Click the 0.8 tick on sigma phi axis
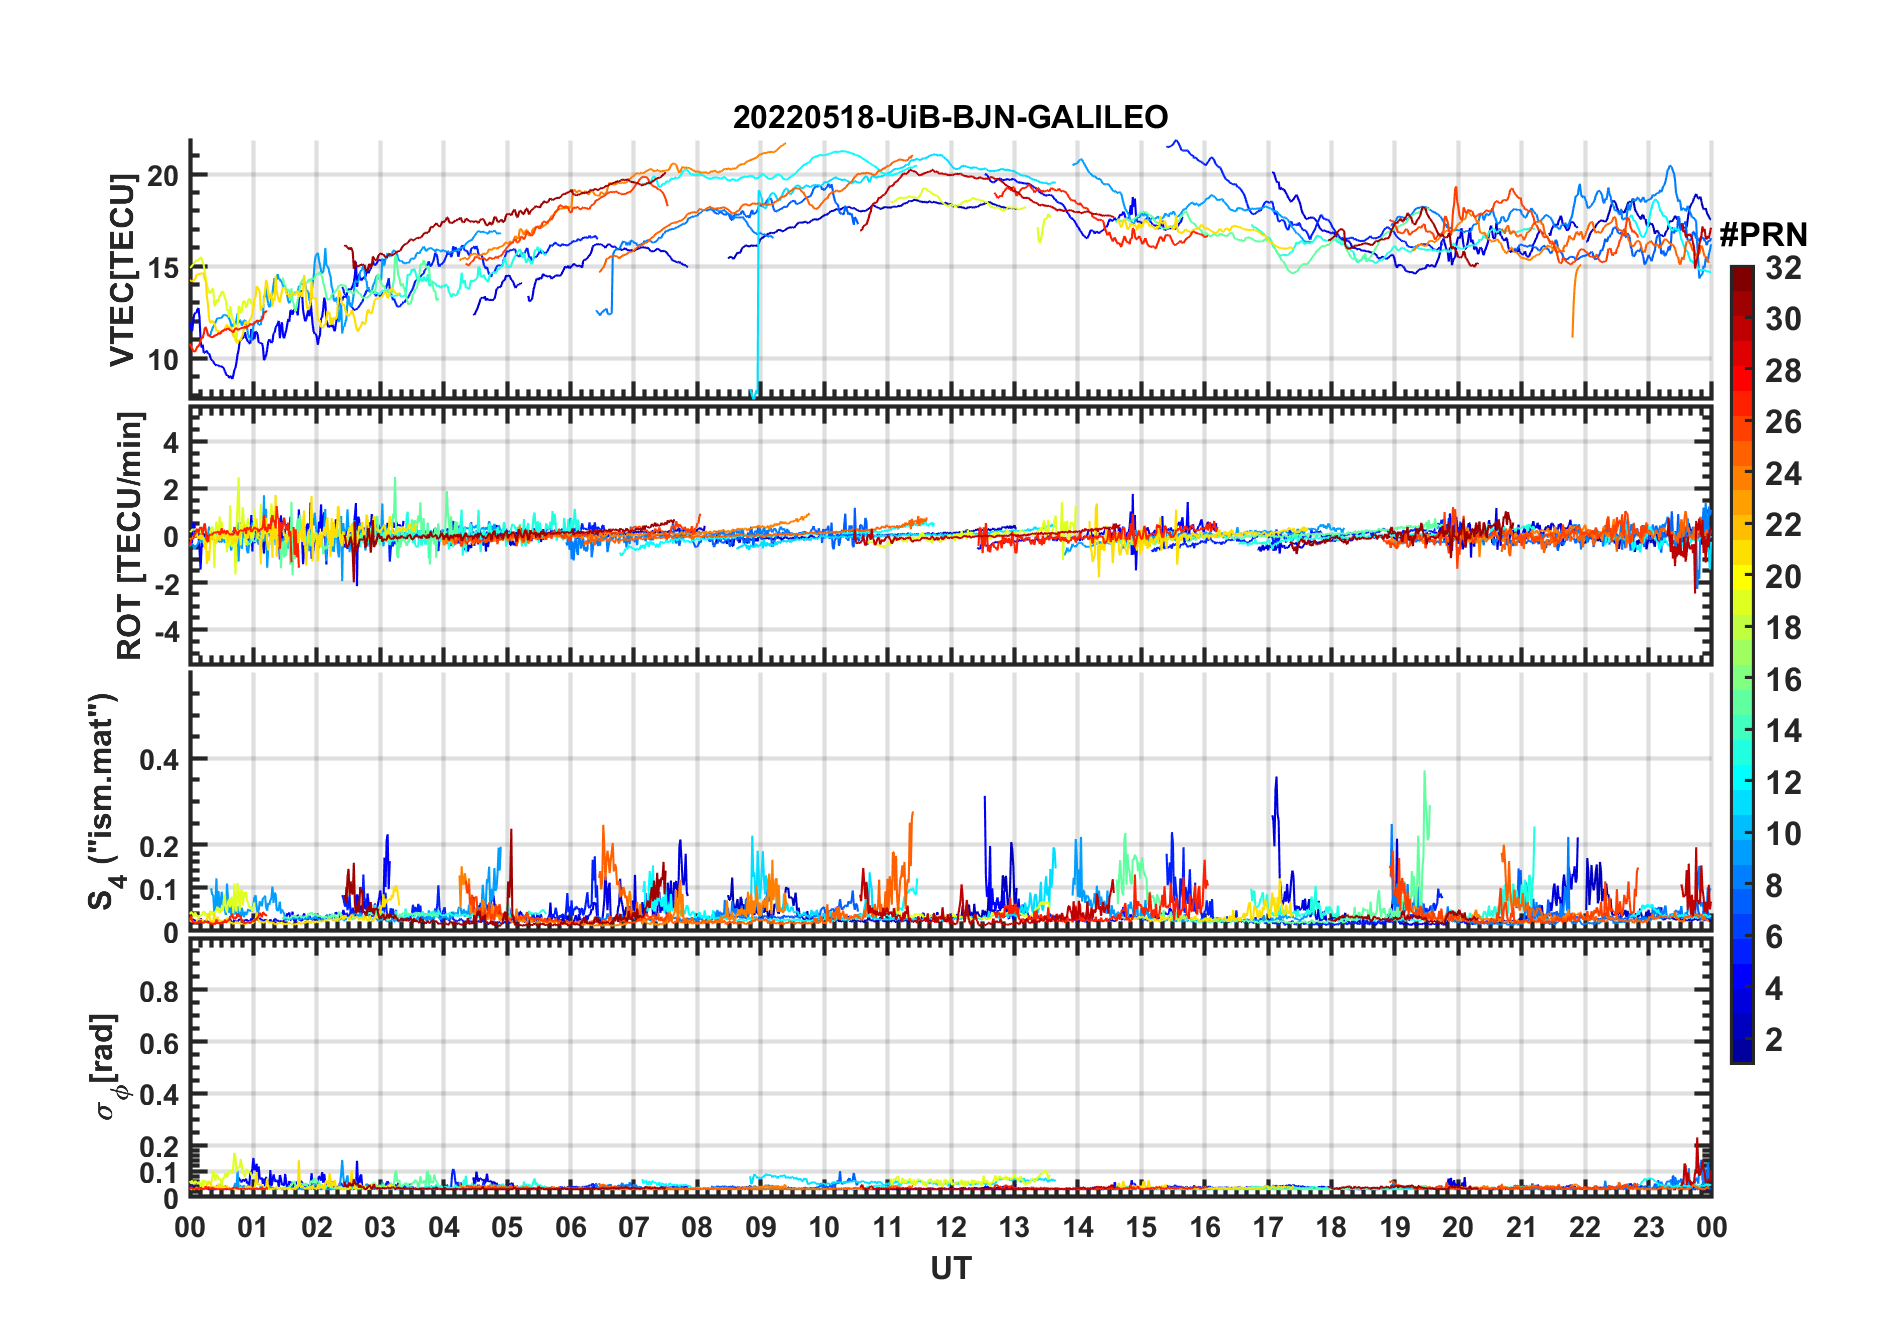The image size is (1902, 1330). click(x=159, y=991)
